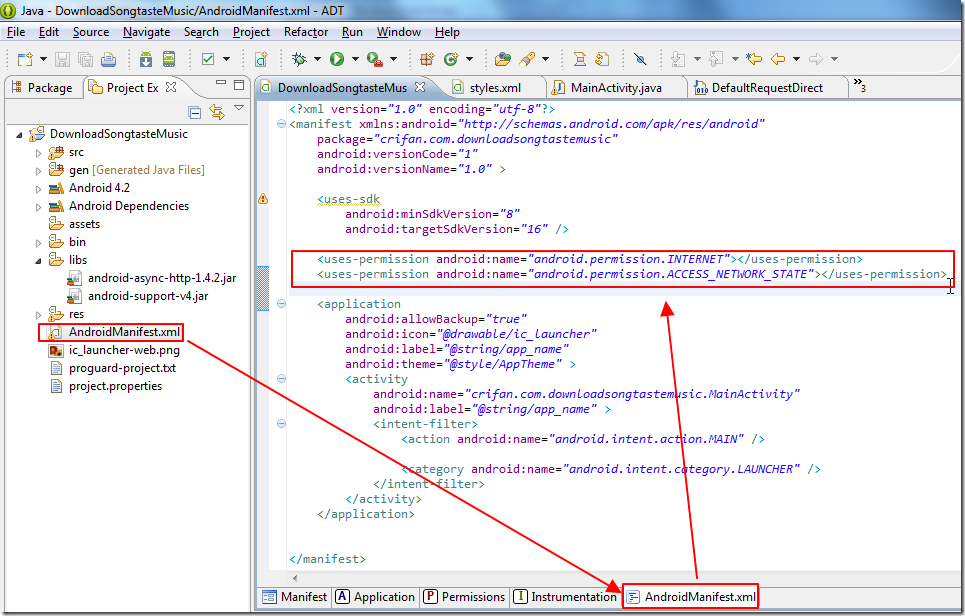Expand the bin folder
The width and height of the screenshot is (965, 616).
pos(38,243)
